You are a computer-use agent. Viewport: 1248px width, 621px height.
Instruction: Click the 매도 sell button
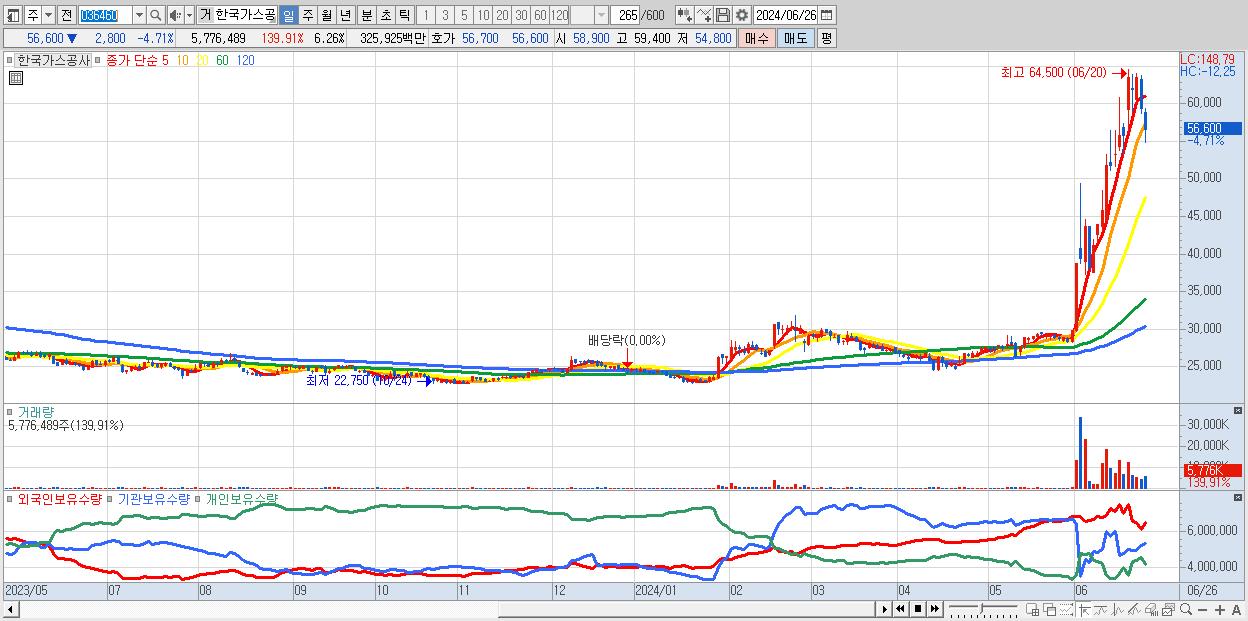click(x=795, y=38)
